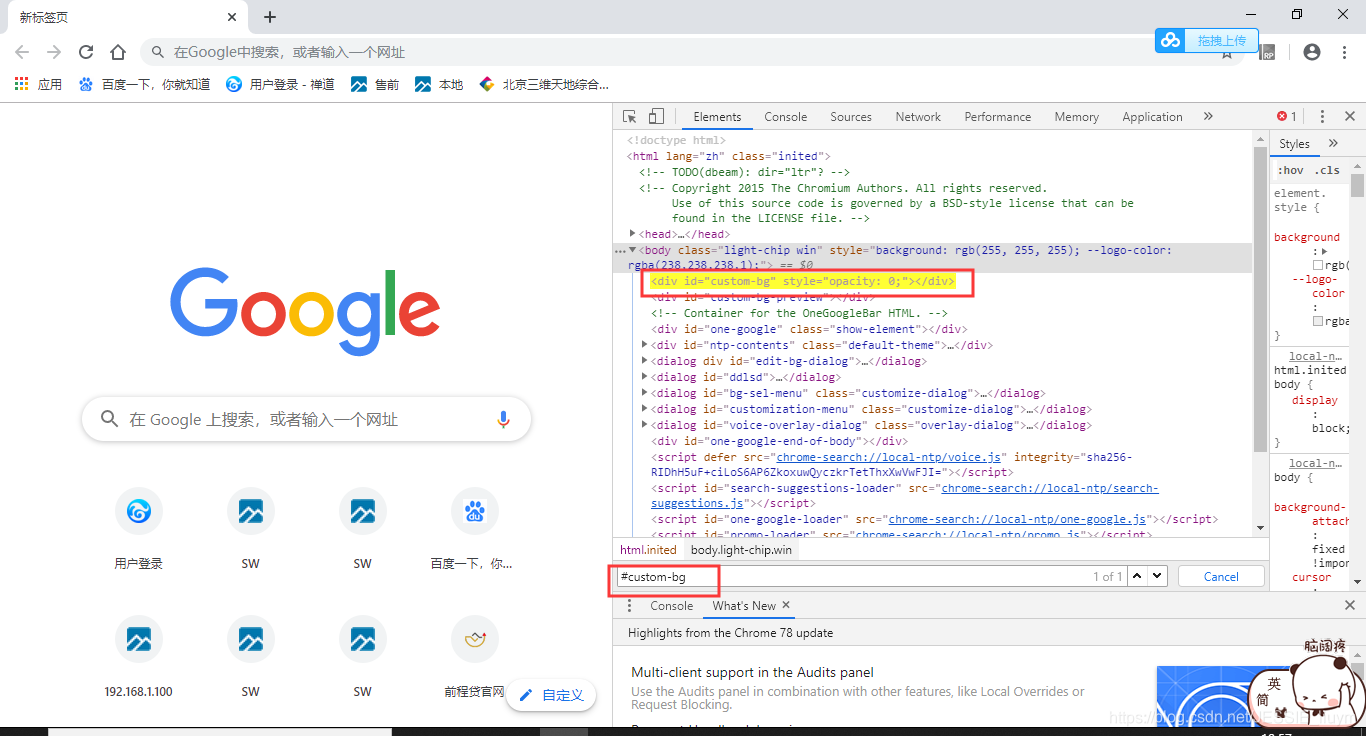Switch to the Sources tab
Screen dimensions: 1366x736
pos(851,117)
